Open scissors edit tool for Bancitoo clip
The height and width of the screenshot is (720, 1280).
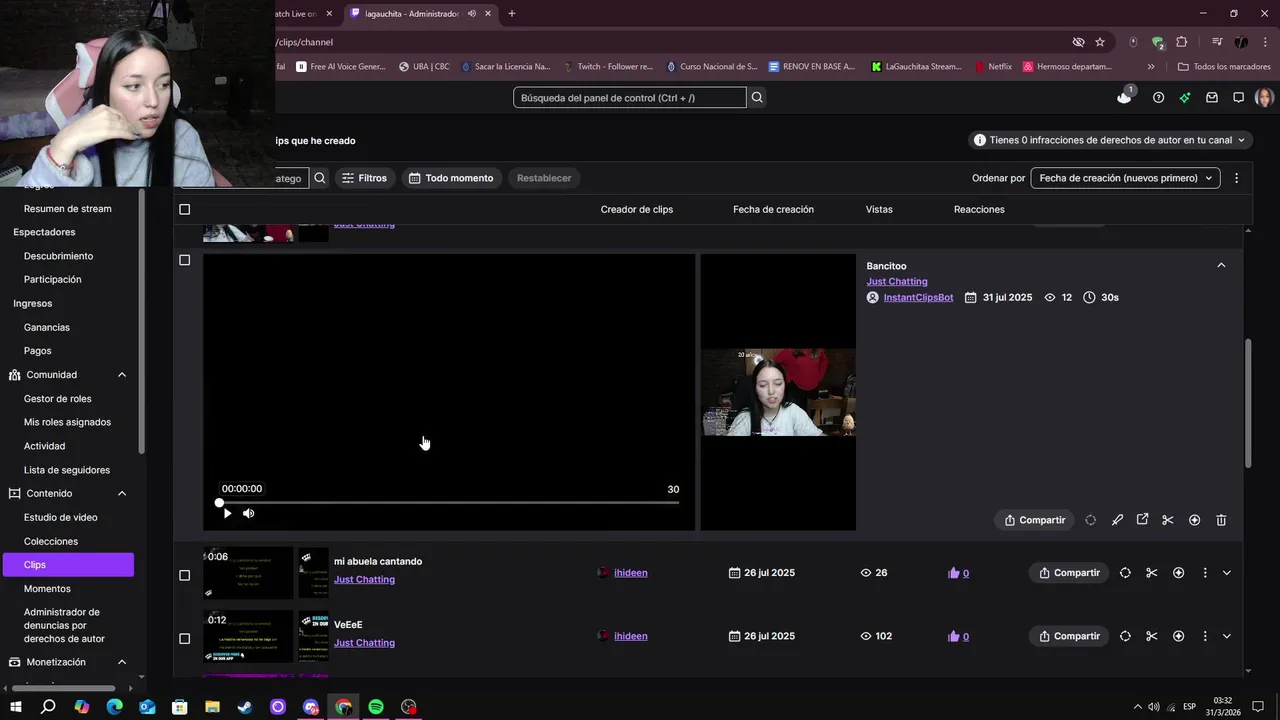click(1168, 520)
